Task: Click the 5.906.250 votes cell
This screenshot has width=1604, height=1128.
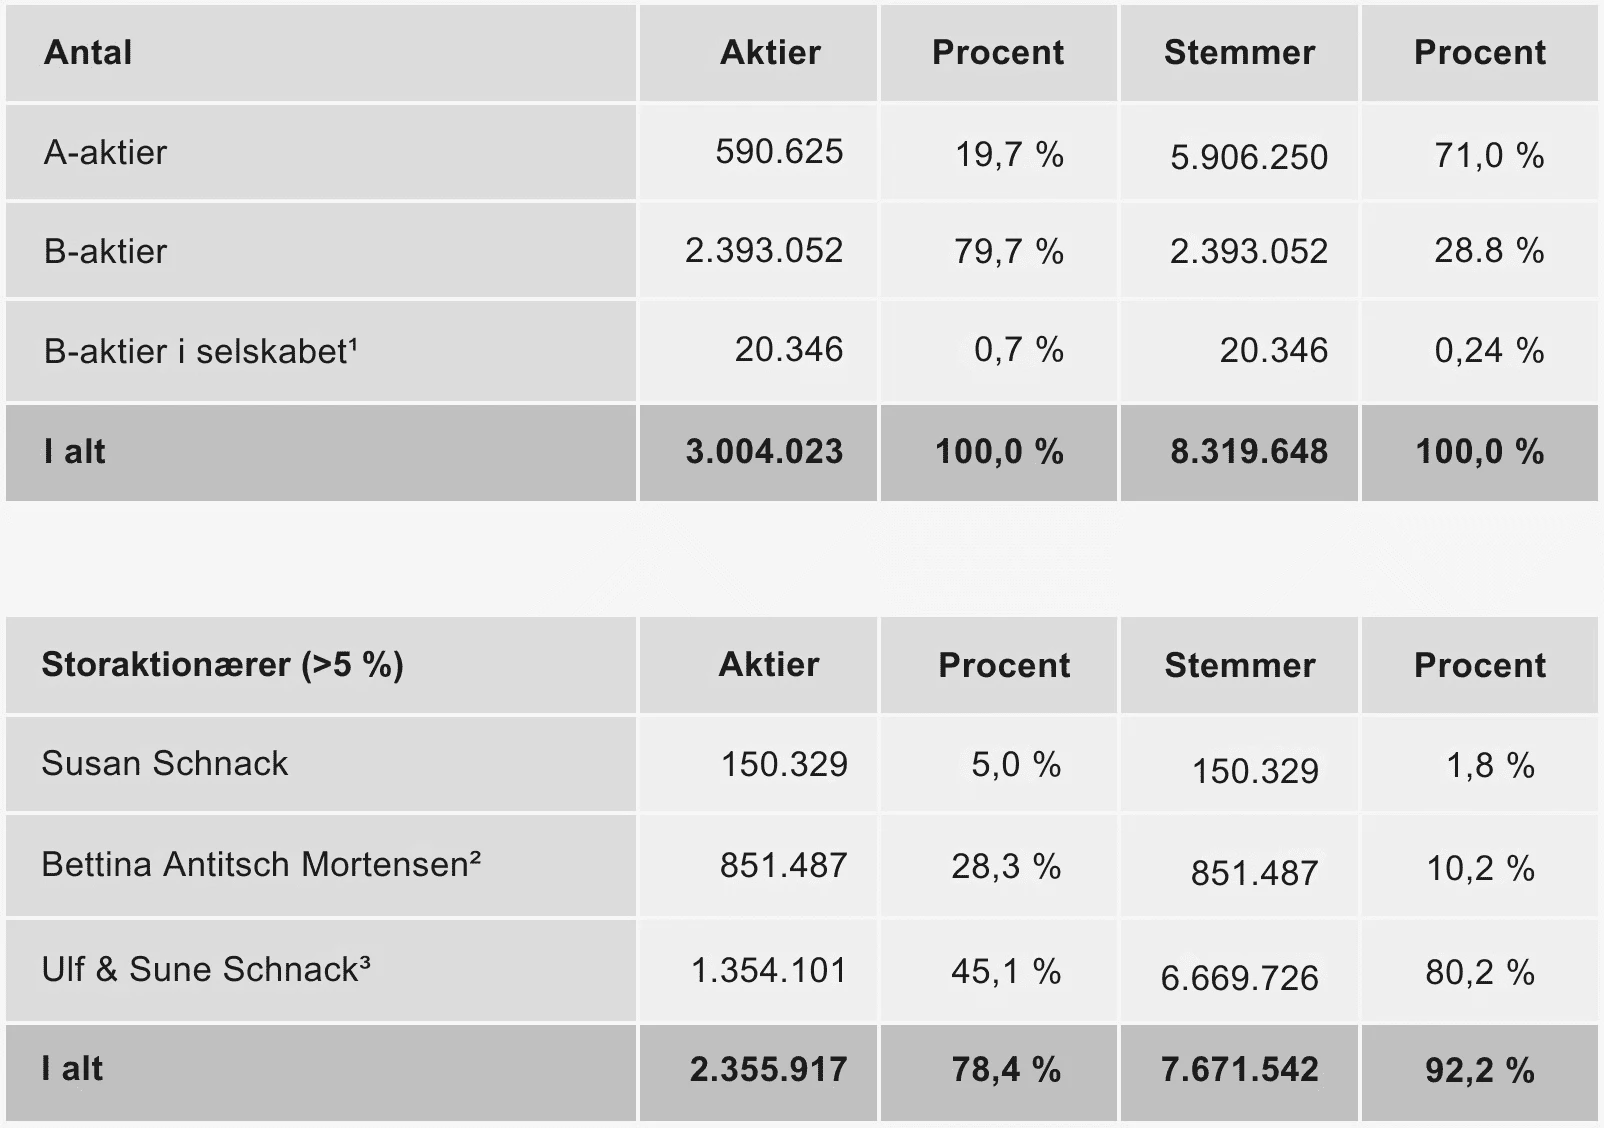Action: (x=1248, y=157)
